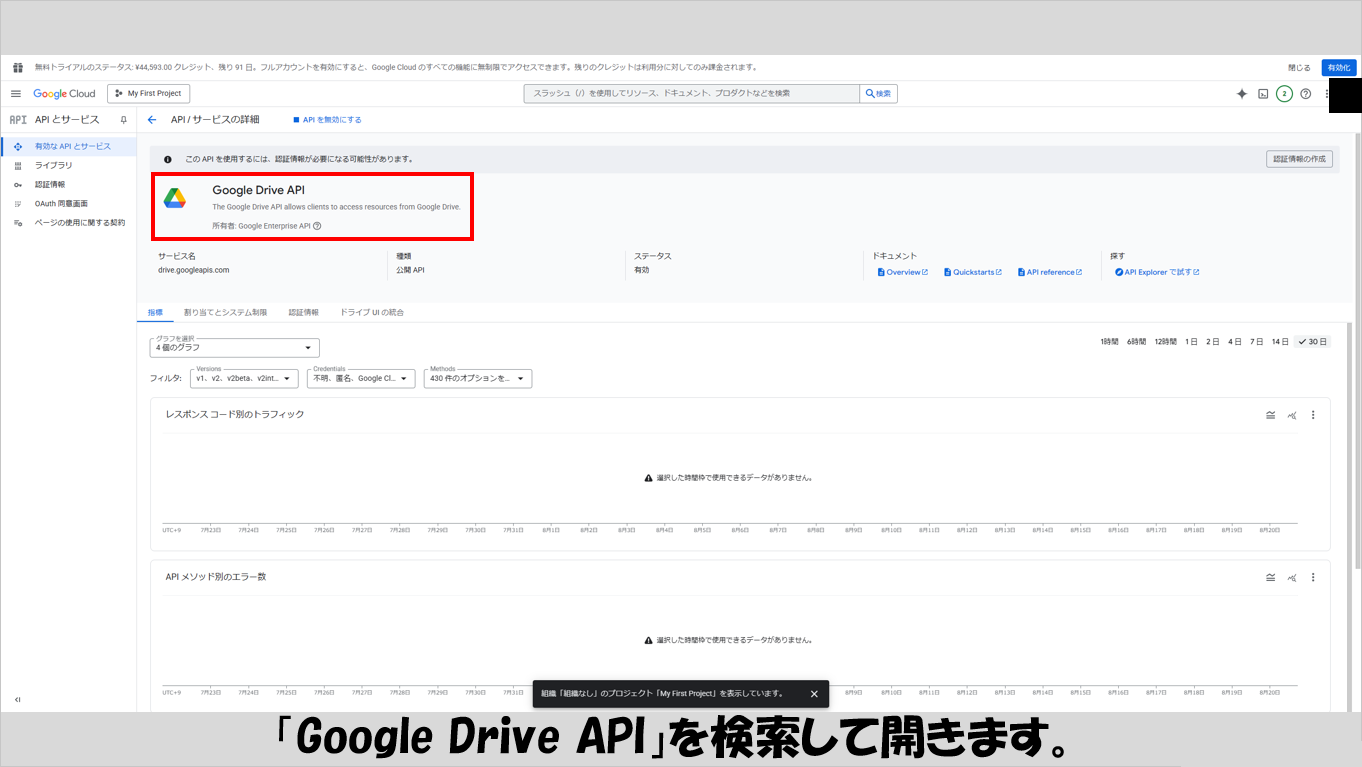Image resolution: width=1362 pixels, height=767 pixels.
Task: Open the ドライブ UI の統合 tab
Action: [372, 312]
